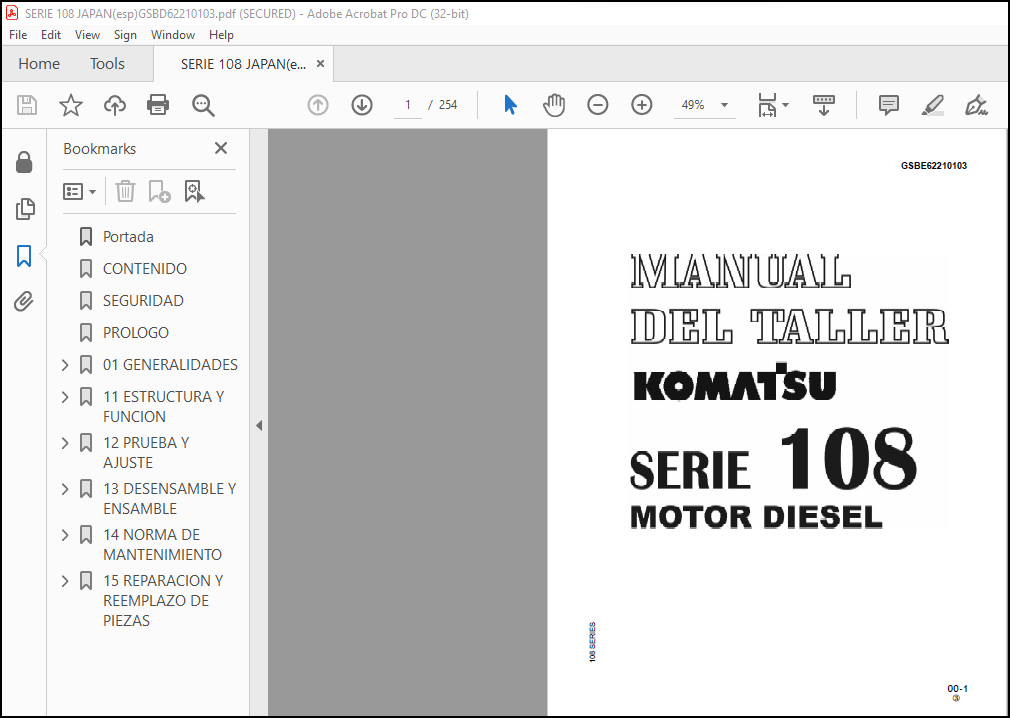This screenshot has height=718, width=1010.
Task: Click the GSBE62210103 code on the page
Action: click(933, 165)
